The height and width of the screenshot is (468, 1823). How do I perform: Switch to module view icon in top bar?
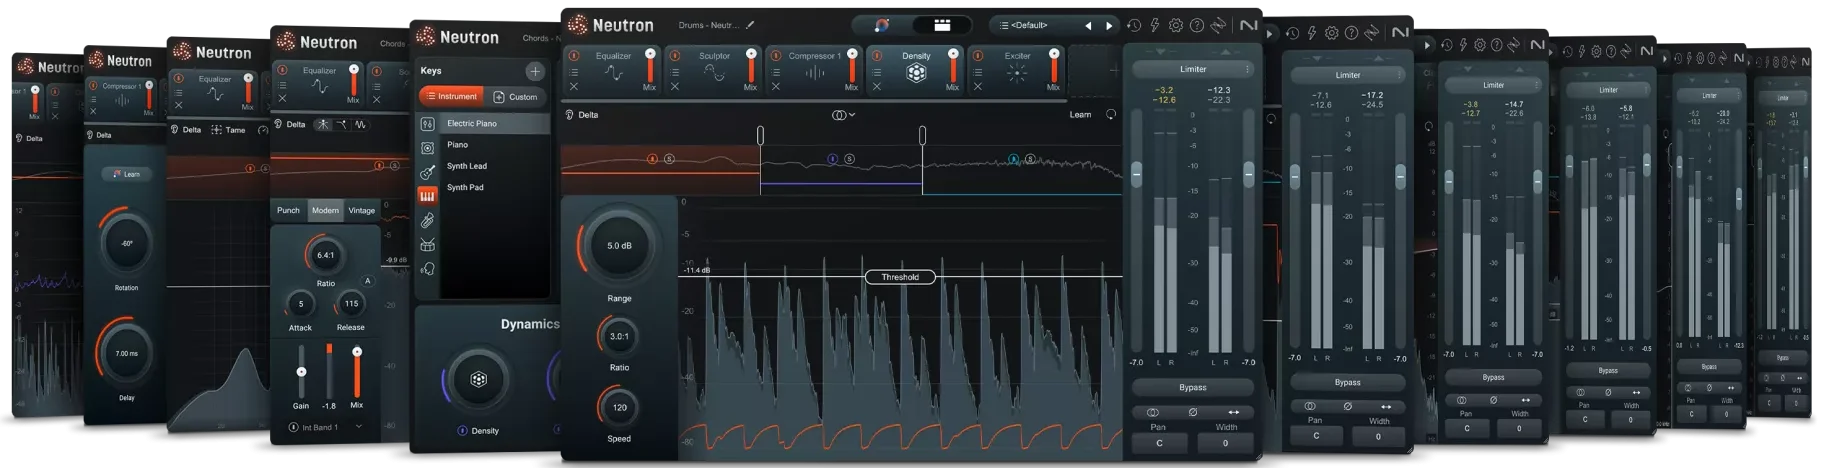coord(942,25)
